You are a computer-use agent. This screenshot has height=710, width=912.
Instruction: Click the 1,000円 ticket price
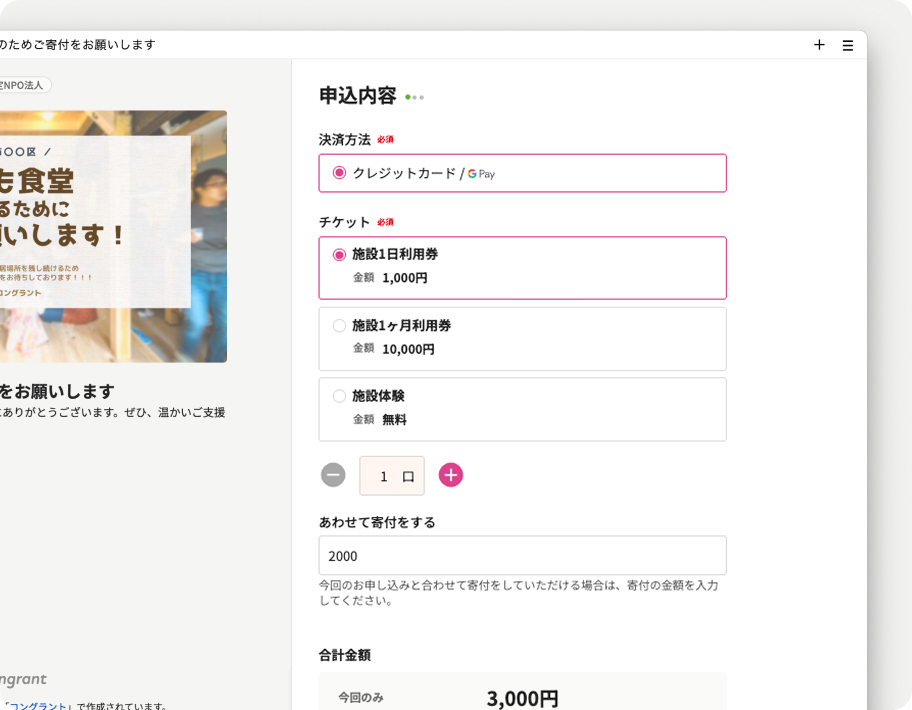[405, 278]
